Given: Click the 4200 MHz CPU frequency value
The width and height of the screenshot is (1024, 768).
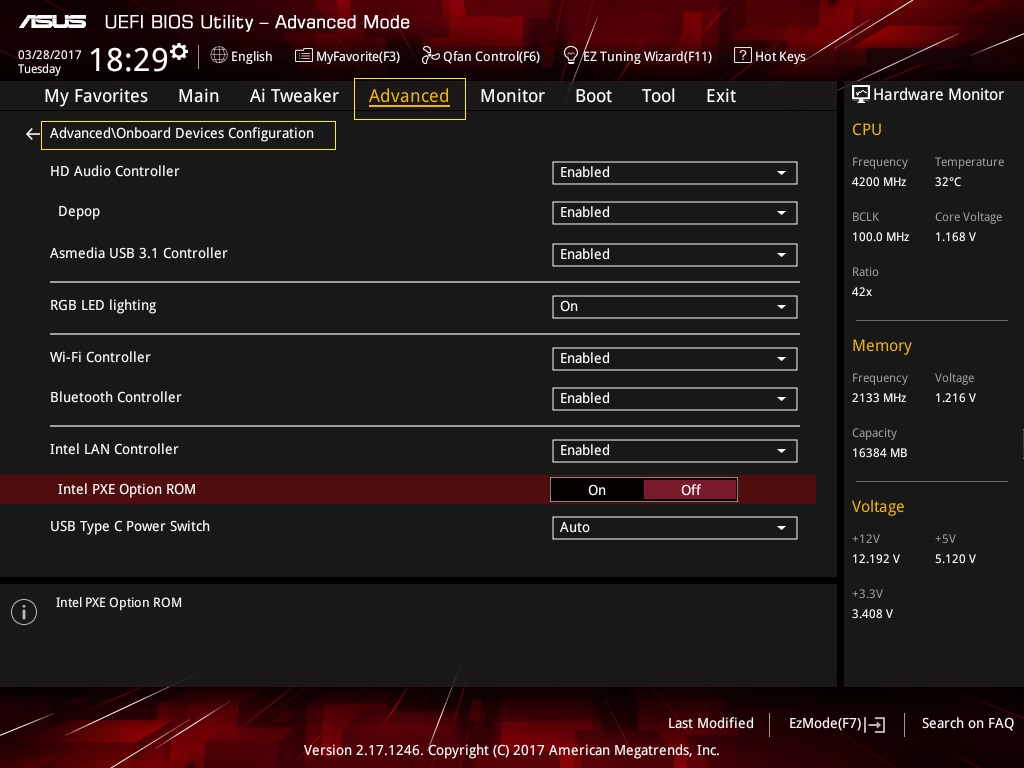Looking at the screenshot, I should pos(879,182).
